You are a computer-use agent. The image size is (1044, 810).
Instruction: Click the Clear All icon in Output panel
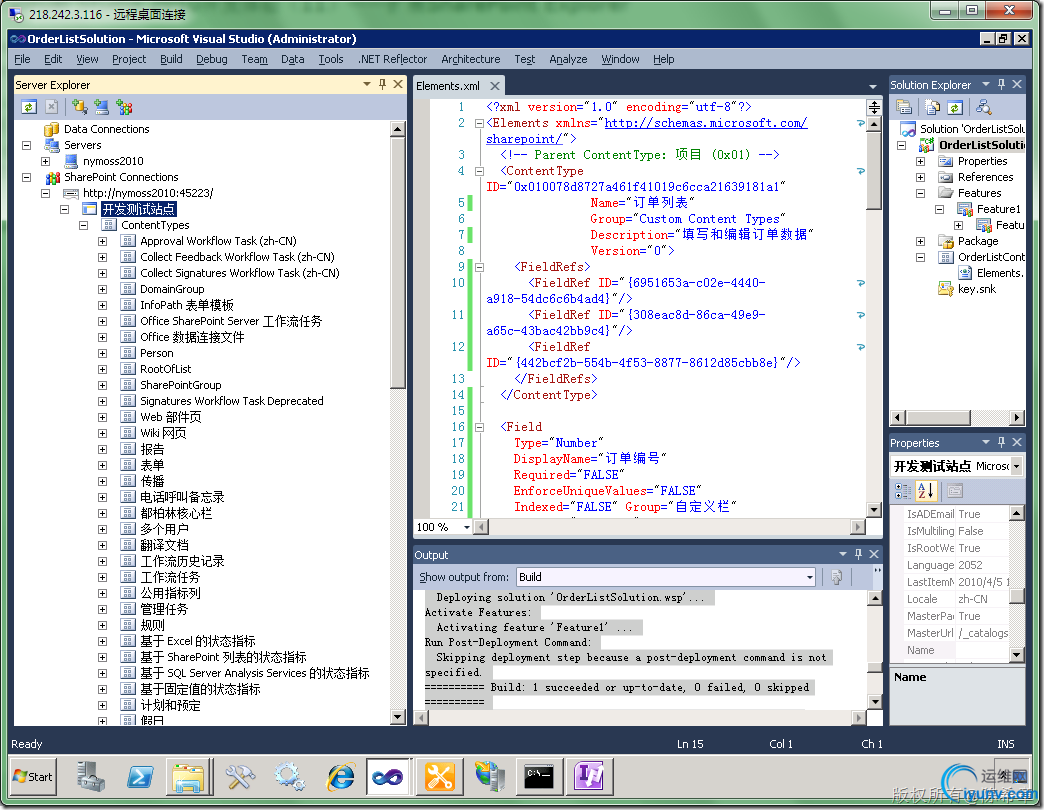click(837, 577)
